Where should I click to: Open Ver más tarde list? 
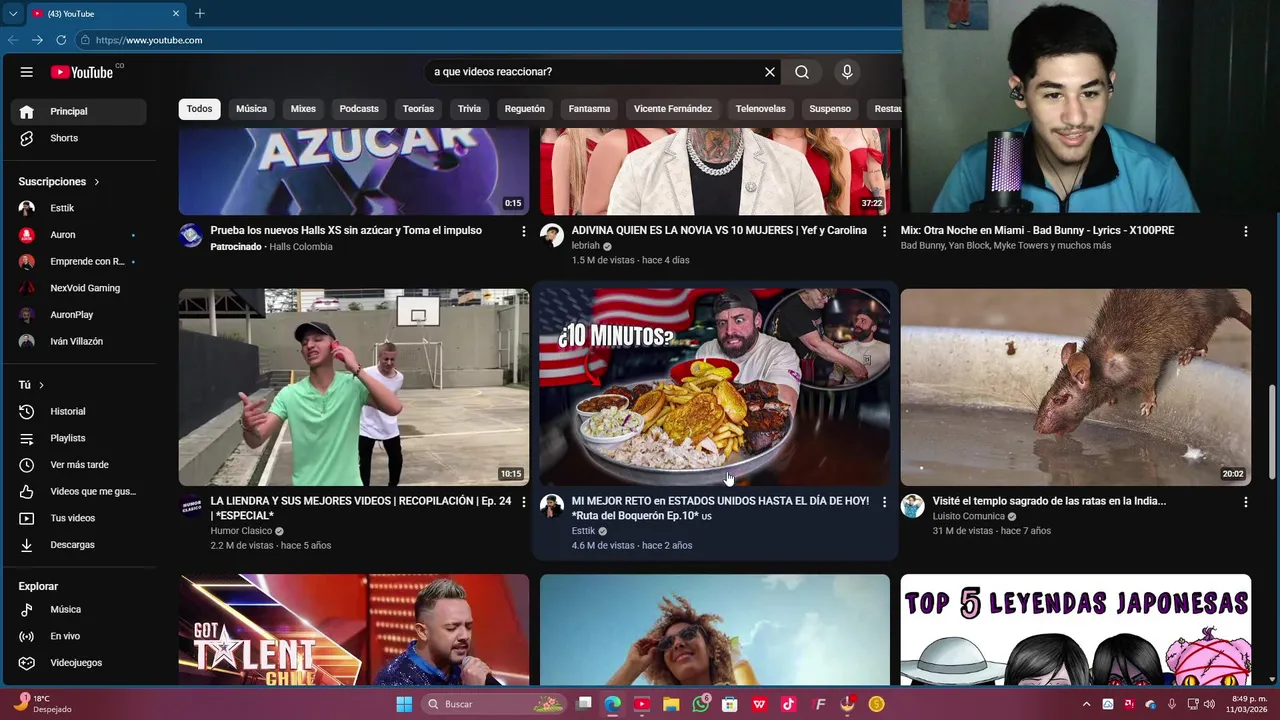point(78,465)
